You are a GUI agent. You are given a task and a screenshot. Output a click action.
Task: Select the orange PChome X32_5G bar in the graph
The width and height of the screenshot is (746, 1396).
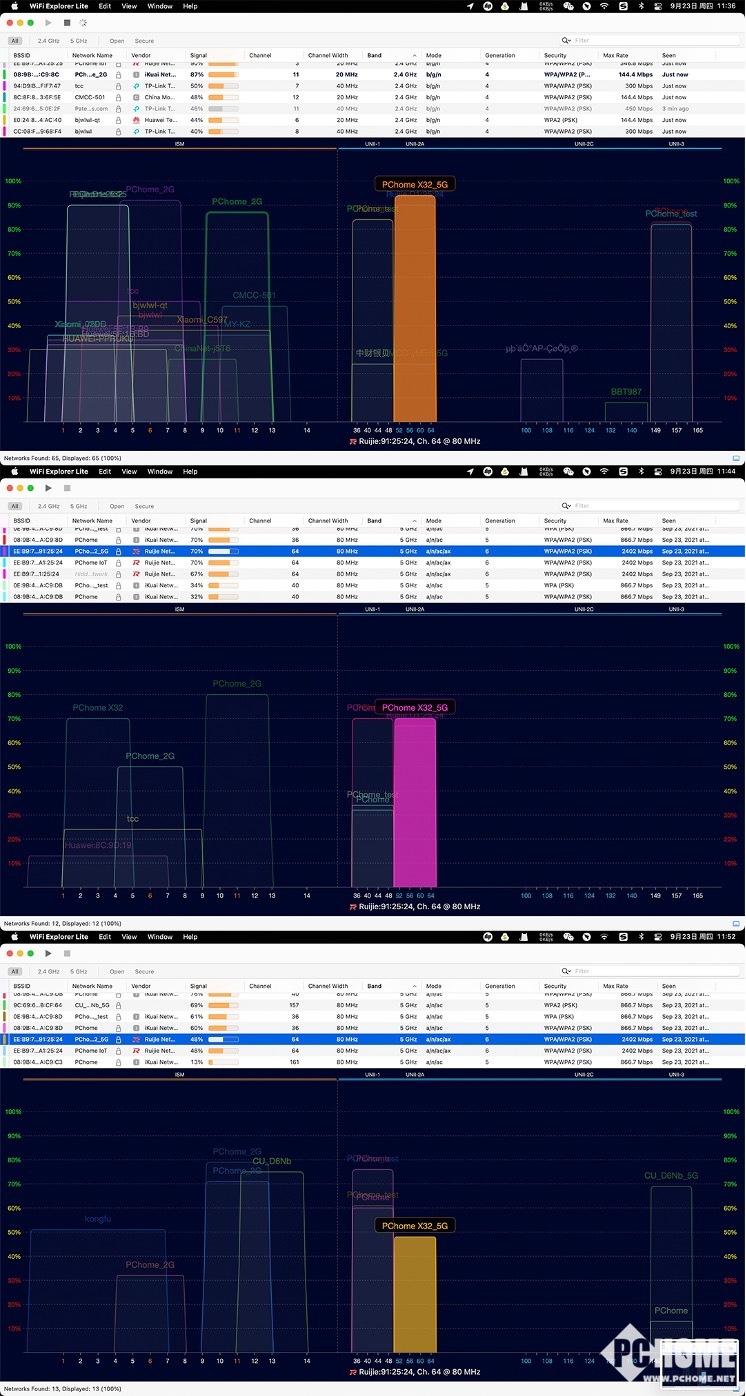[415, 308]
